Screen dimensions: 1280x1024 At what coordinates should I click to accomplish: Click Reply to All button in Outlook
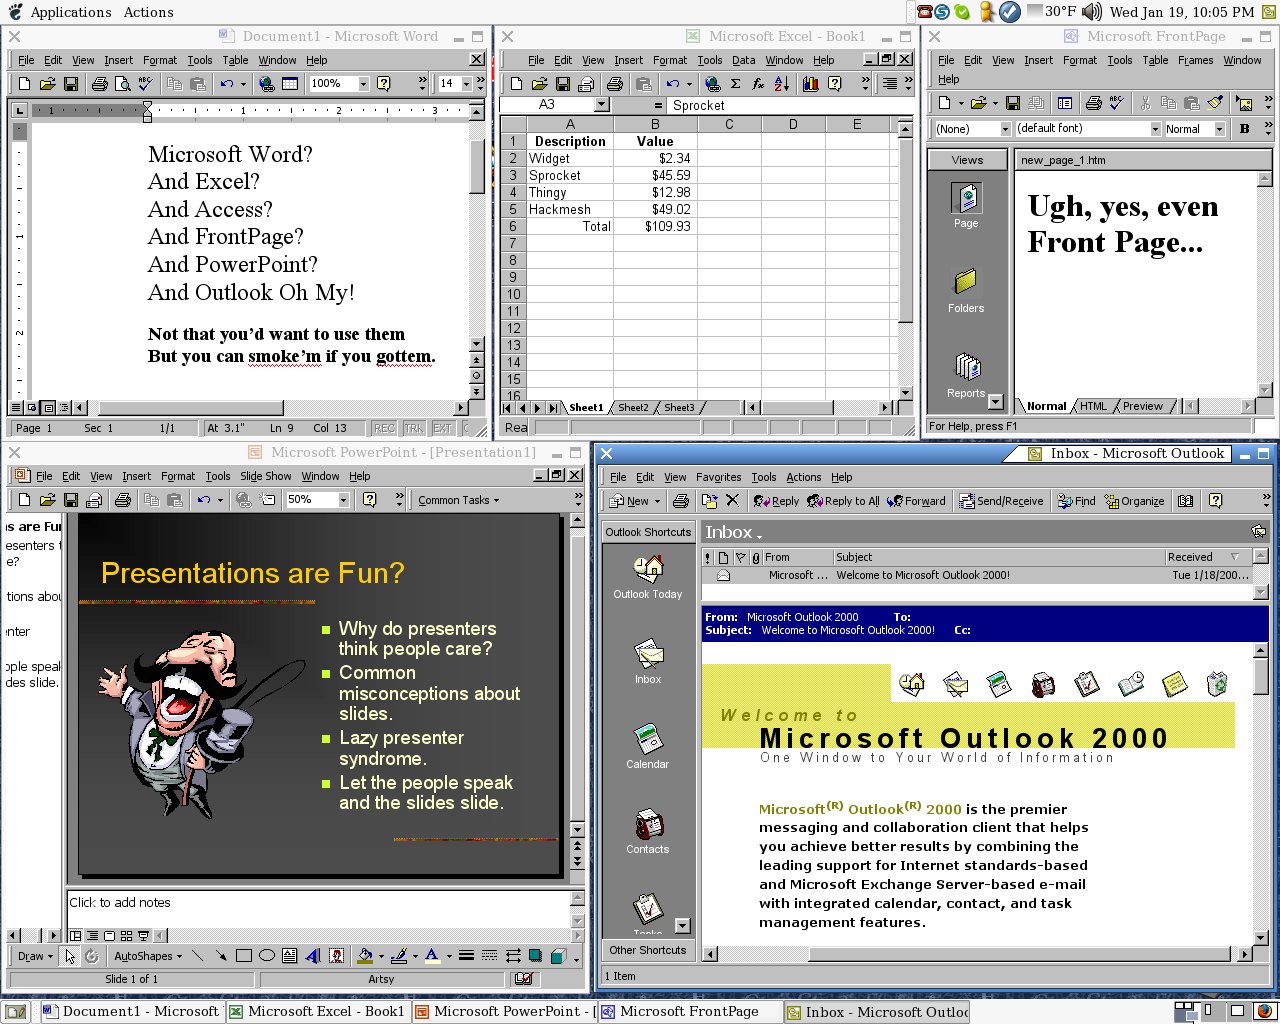tap(843, 501)
